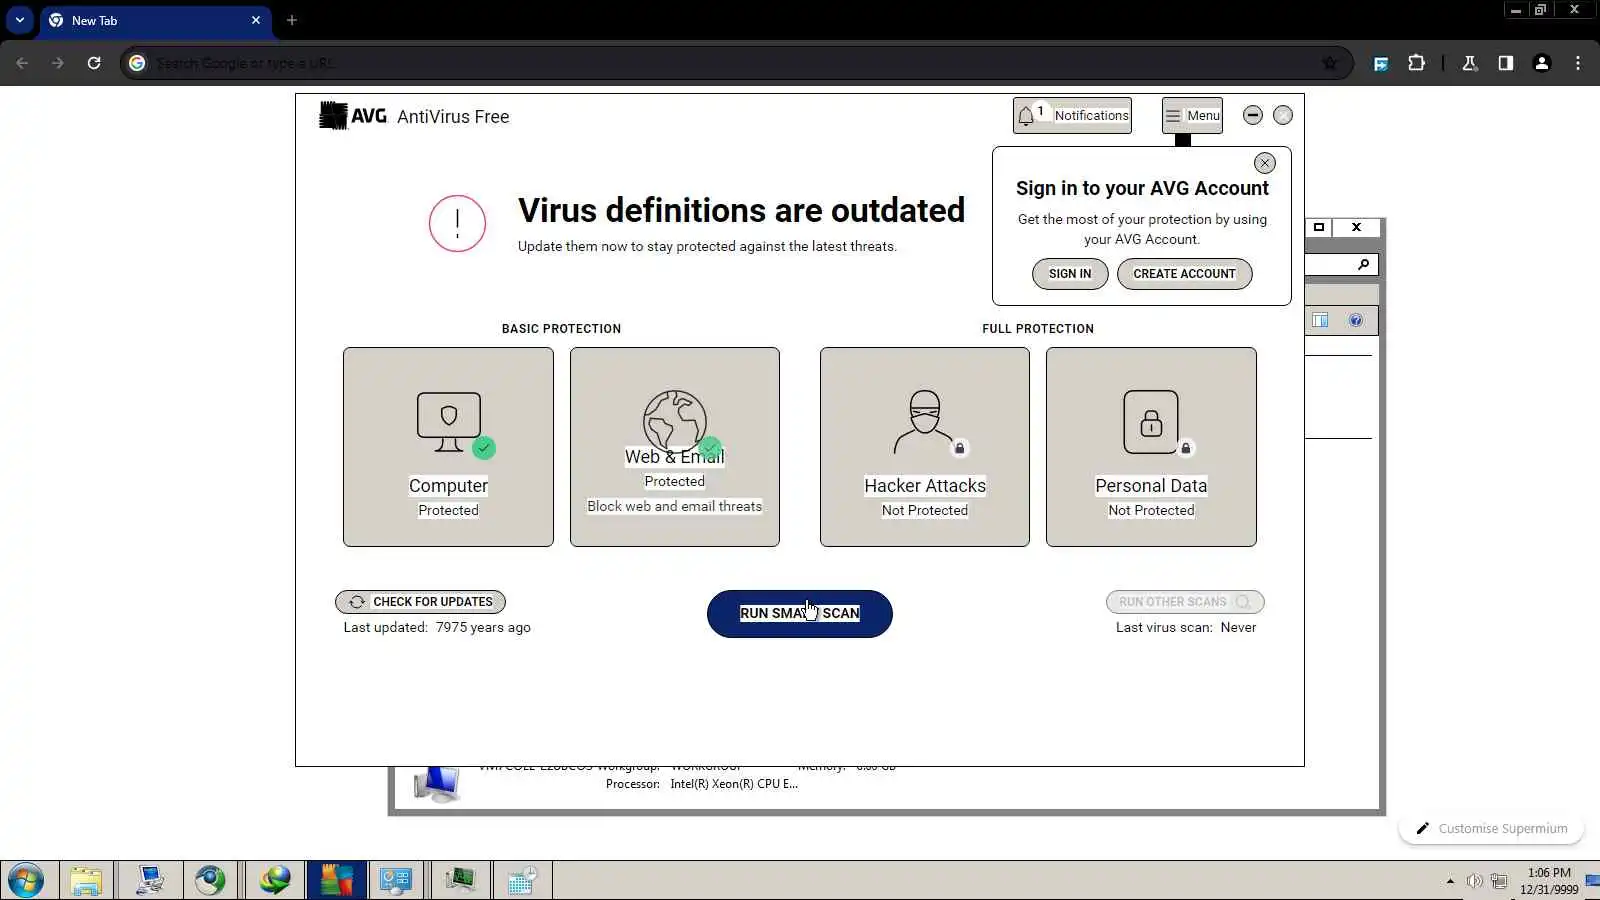Go back in the browser

pyautogui.click(x=22, y=63)
